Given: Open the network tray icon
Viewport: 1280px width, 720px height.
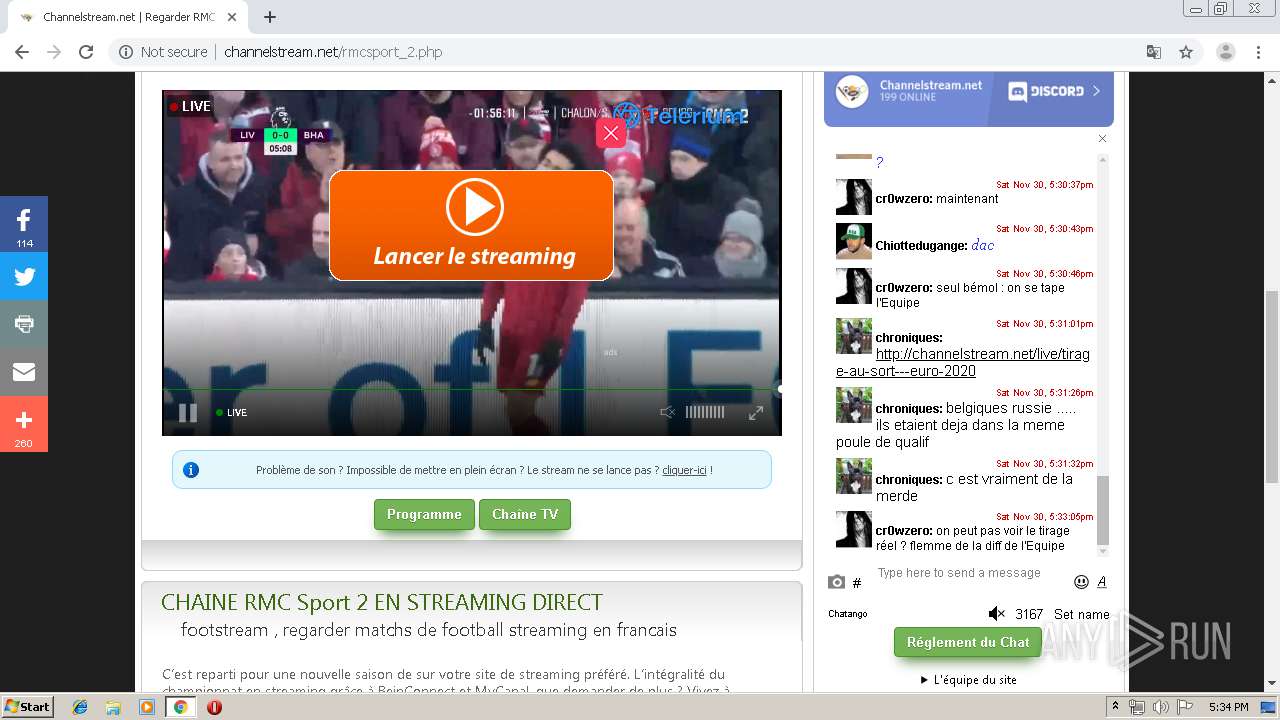Looking at the screenshot, I should [1137, 707].
